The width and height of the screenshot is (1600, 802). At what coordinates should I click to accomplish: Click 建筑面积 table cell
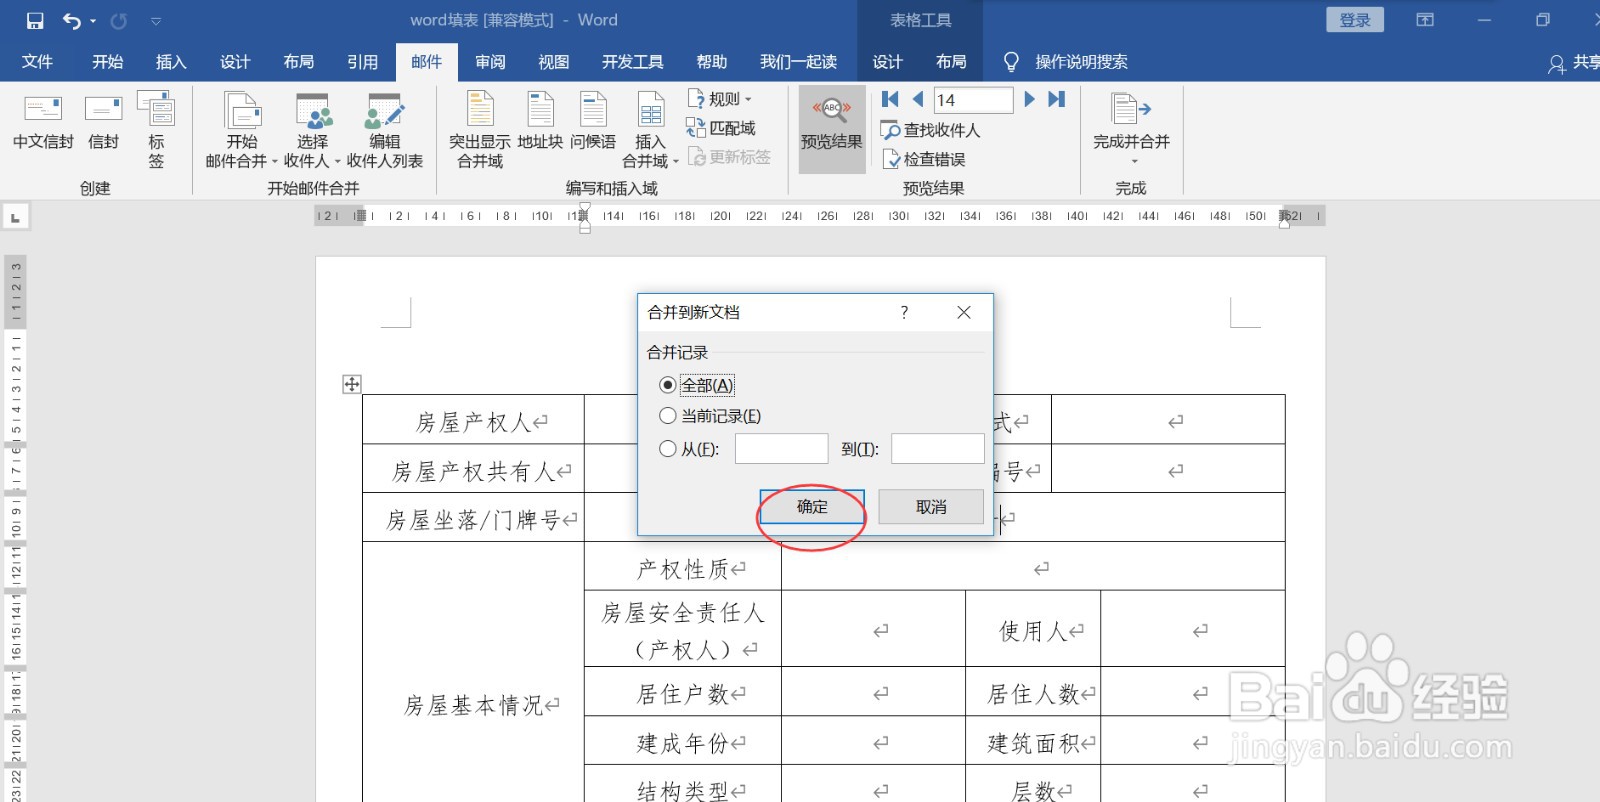pos(1033,742)
